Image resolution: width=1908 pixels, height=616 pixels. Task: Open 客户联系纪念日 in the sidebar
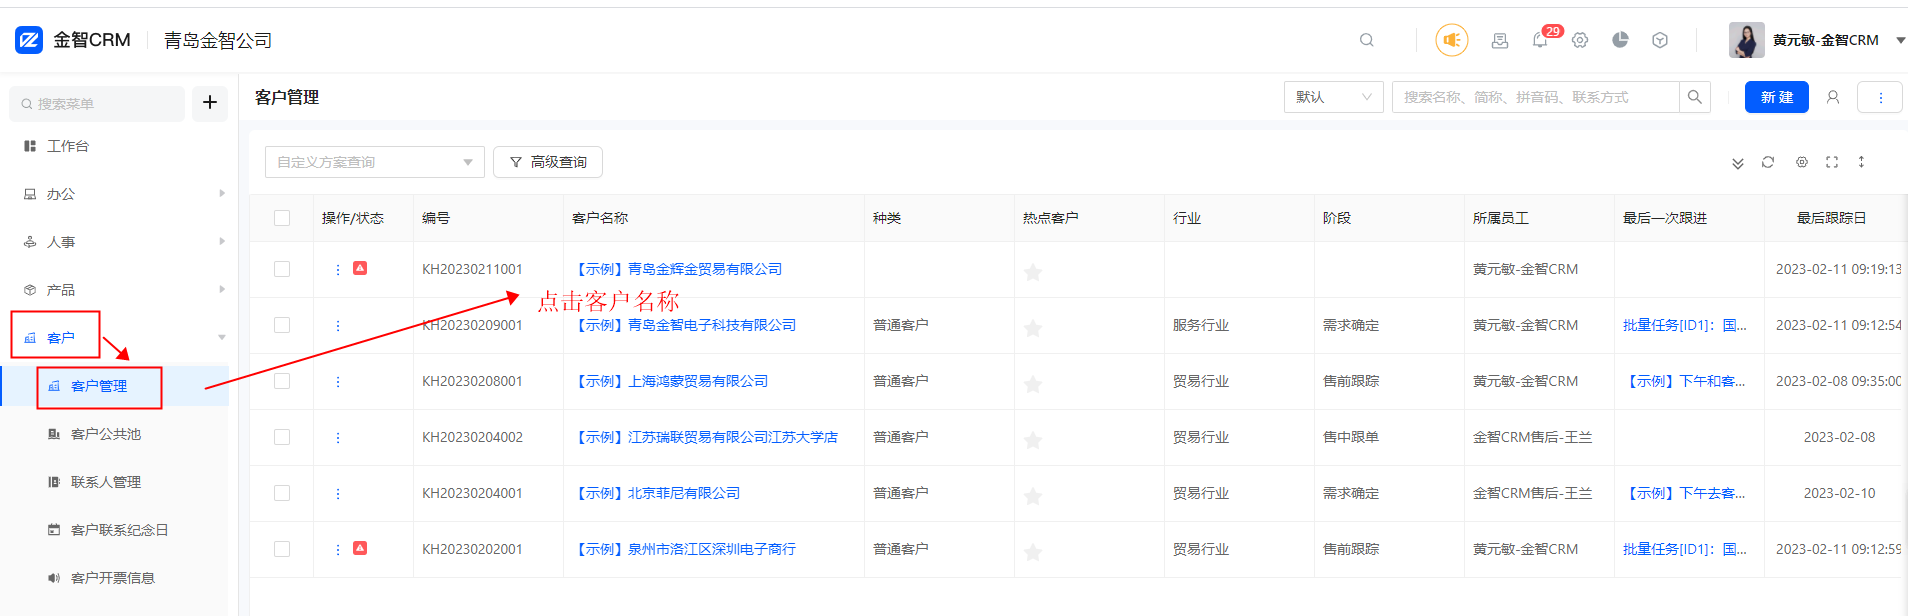(119, 530)
